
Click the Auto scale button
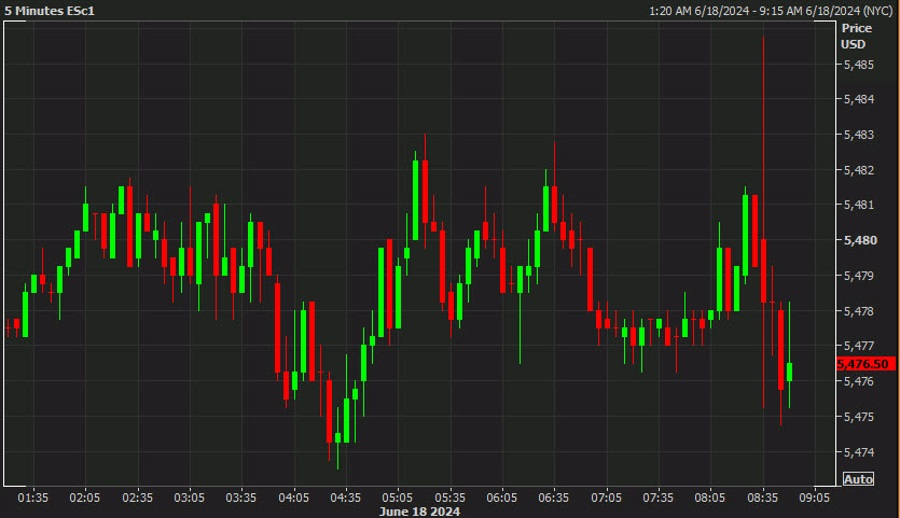click(x=858, y=479)
